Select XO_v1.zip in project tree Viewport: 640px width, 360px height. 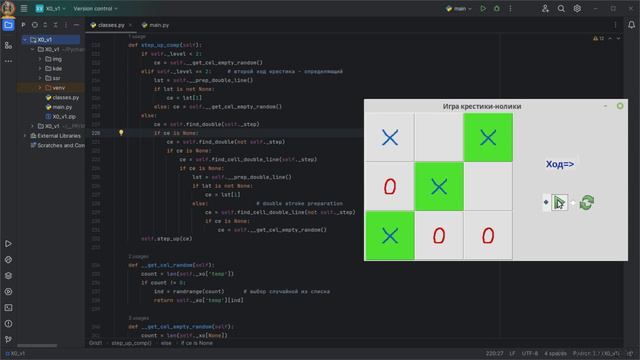coord(60,117)
